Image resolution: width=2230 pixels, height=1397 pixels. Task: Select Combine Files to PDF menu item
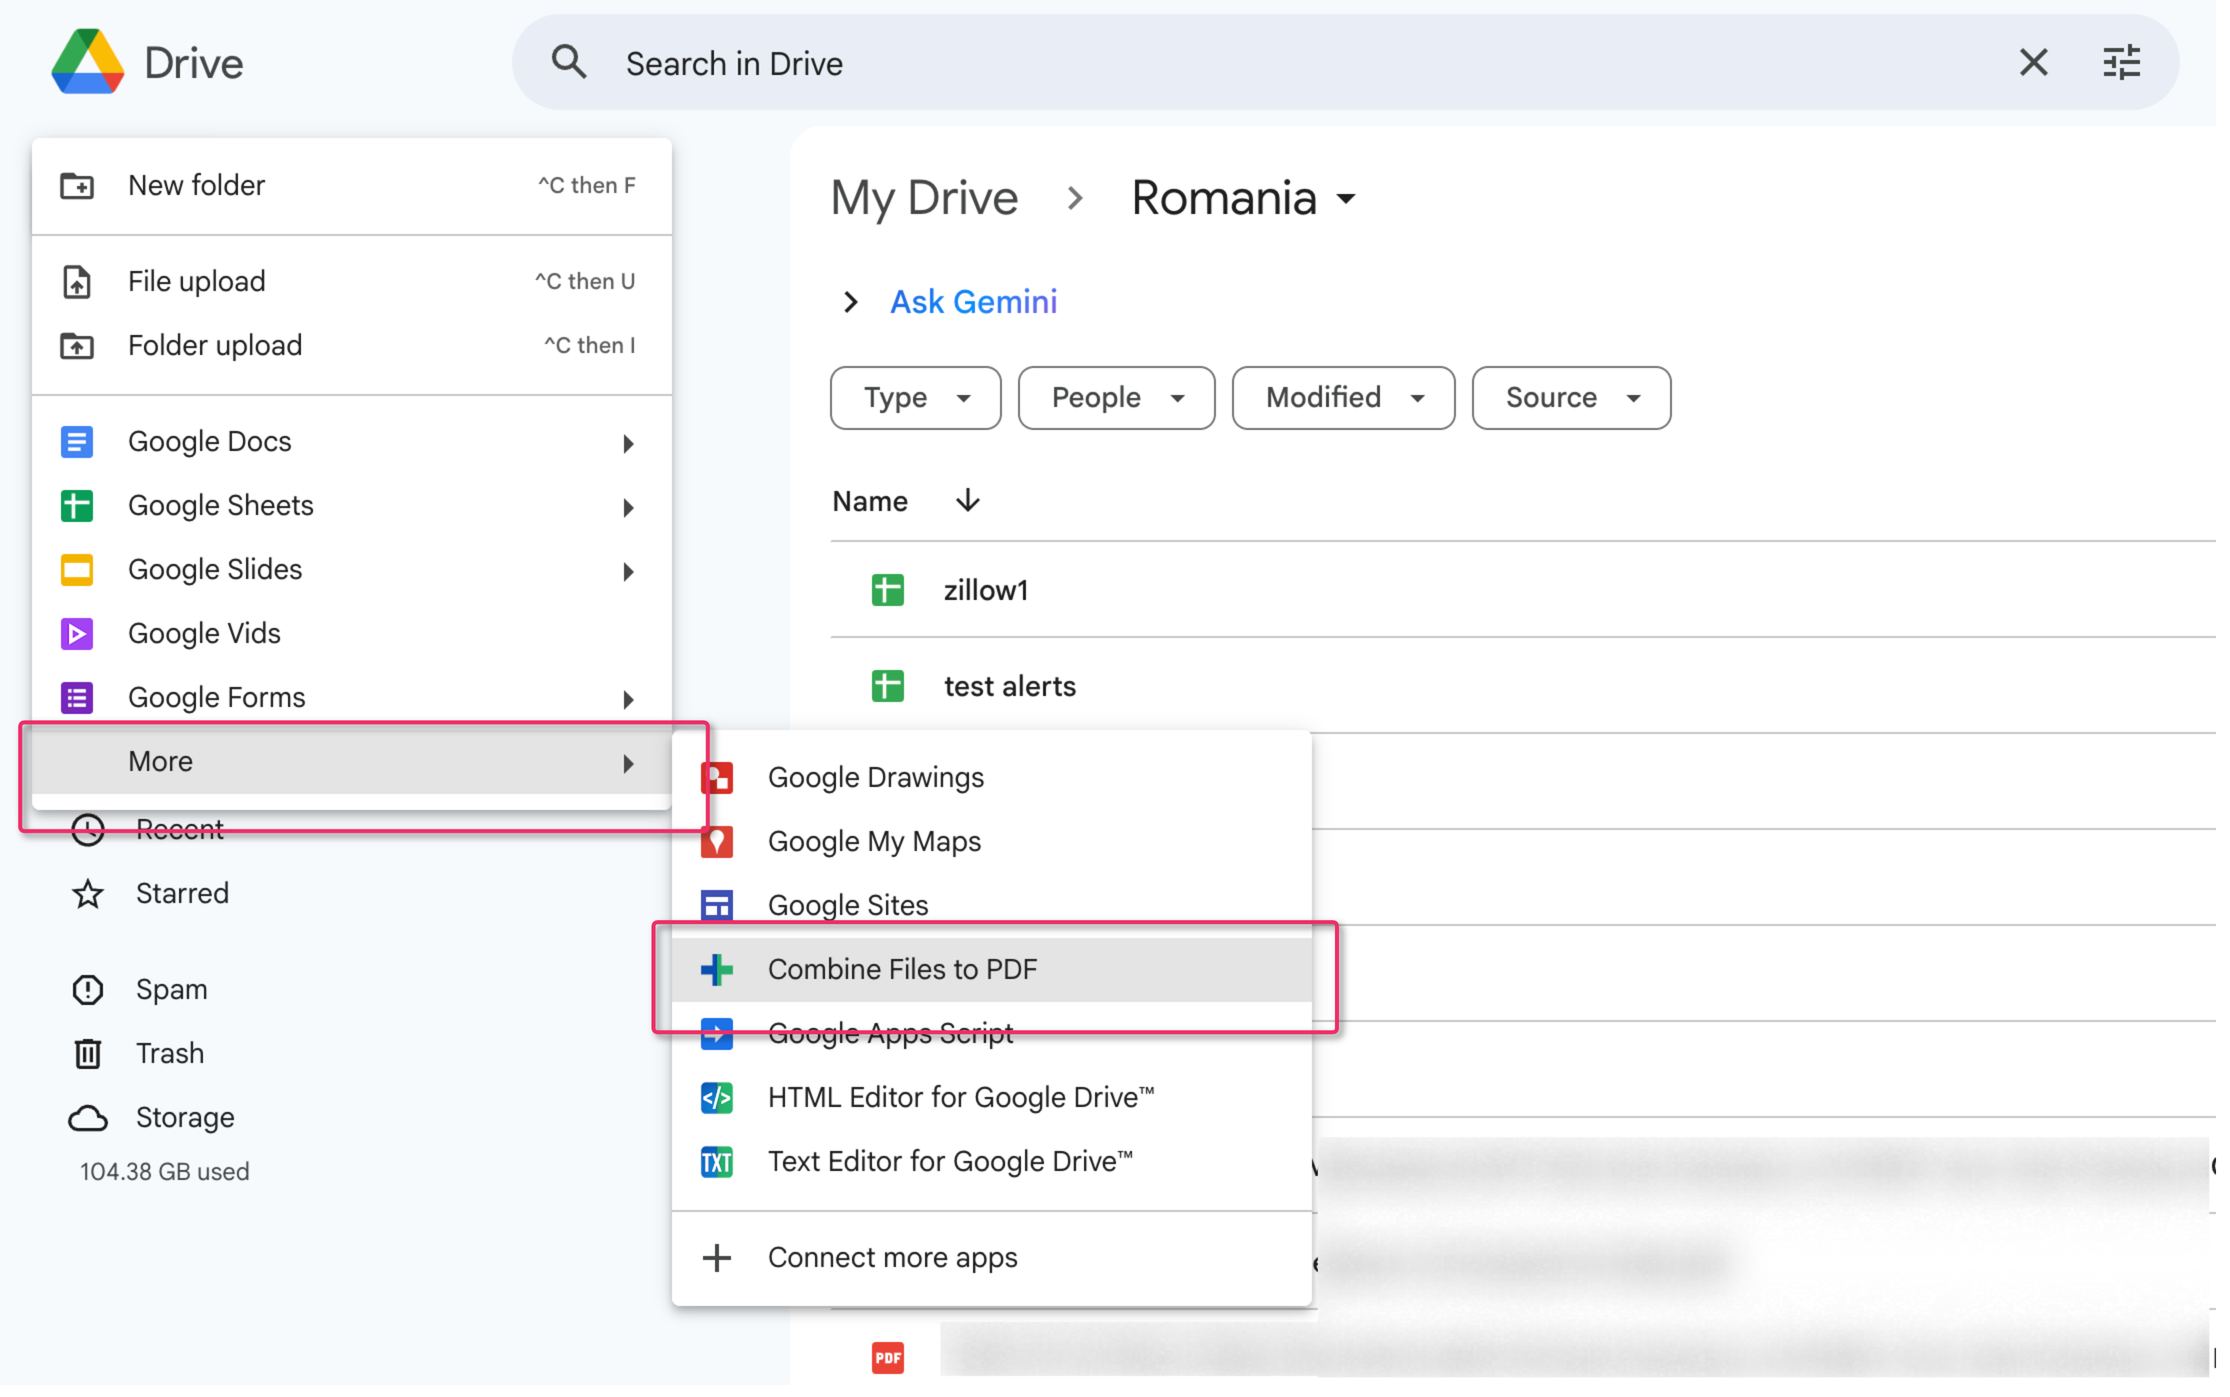(x=902, y=970)
